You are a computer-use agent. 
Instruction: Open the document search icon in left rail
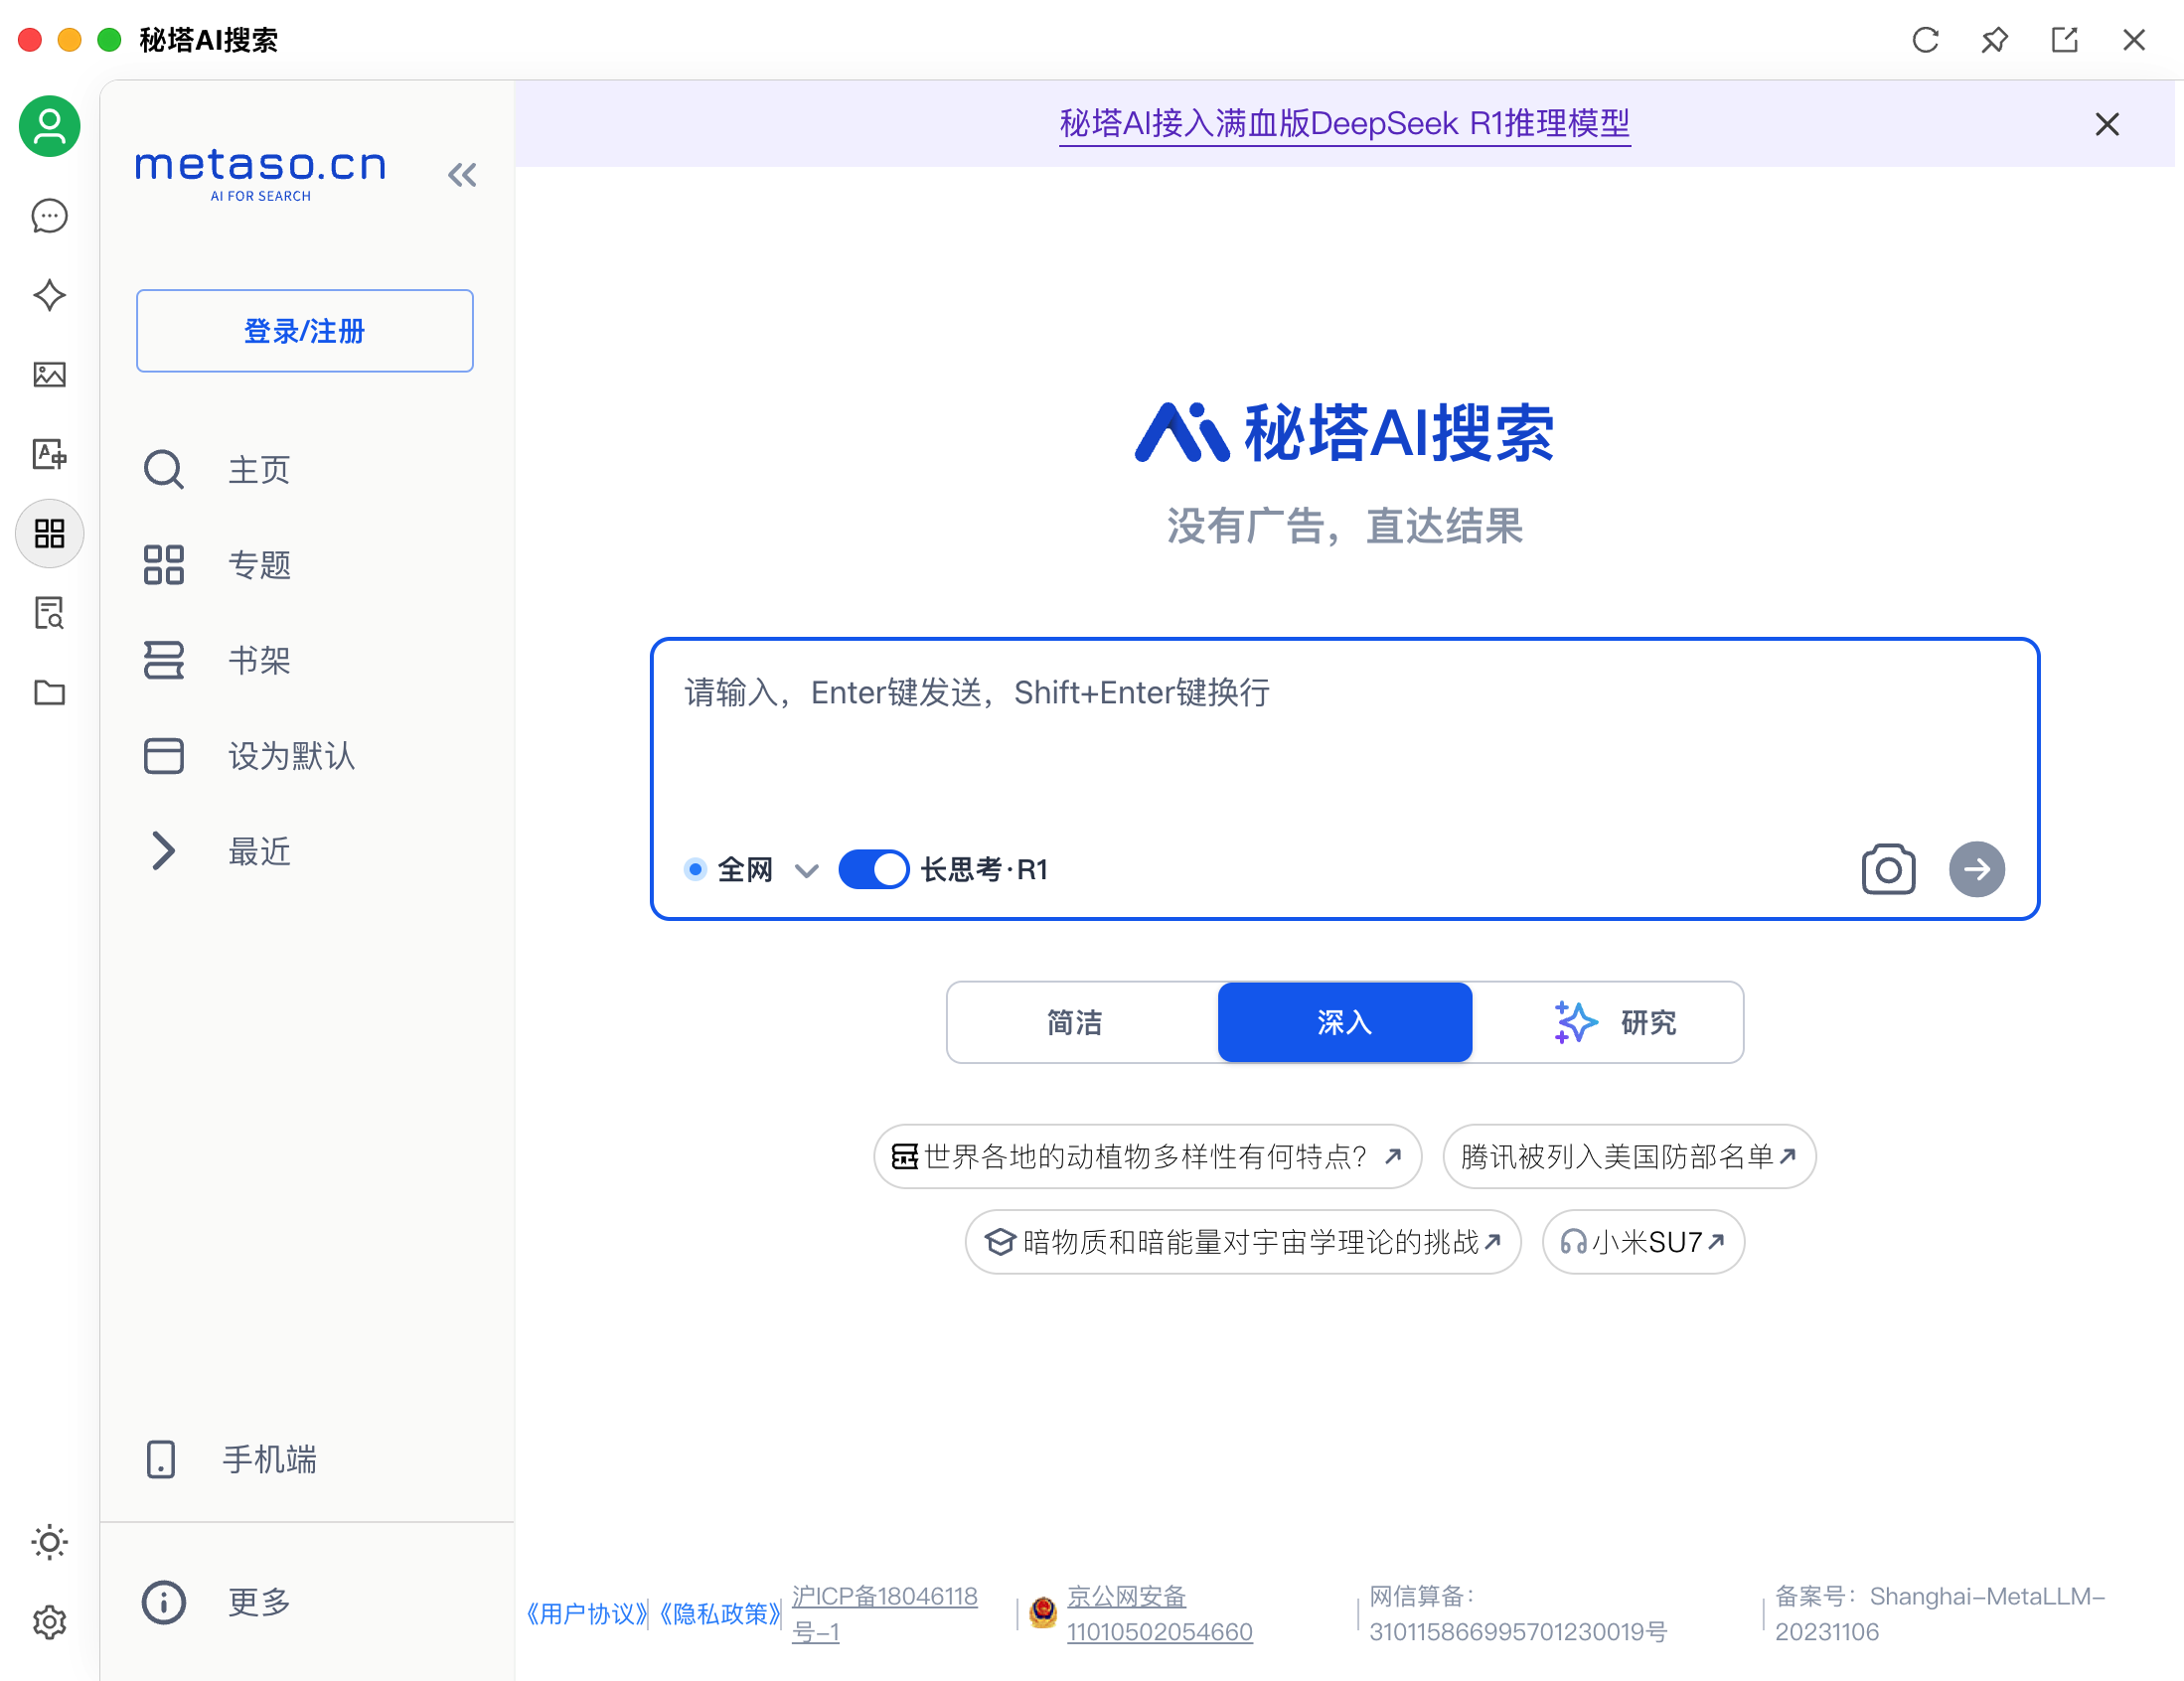coord(49,612)
